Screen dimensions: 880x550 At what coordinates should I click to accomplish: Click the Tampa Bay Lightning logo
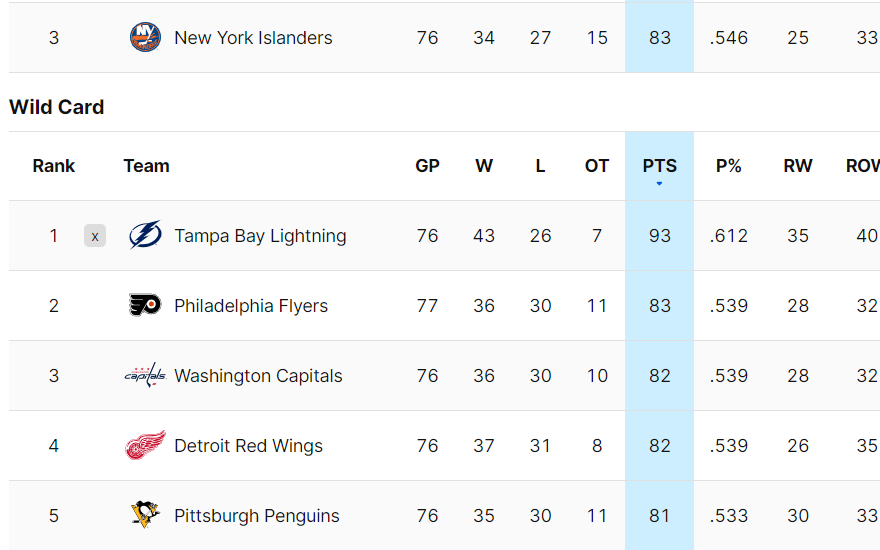[x=145, y=235]
